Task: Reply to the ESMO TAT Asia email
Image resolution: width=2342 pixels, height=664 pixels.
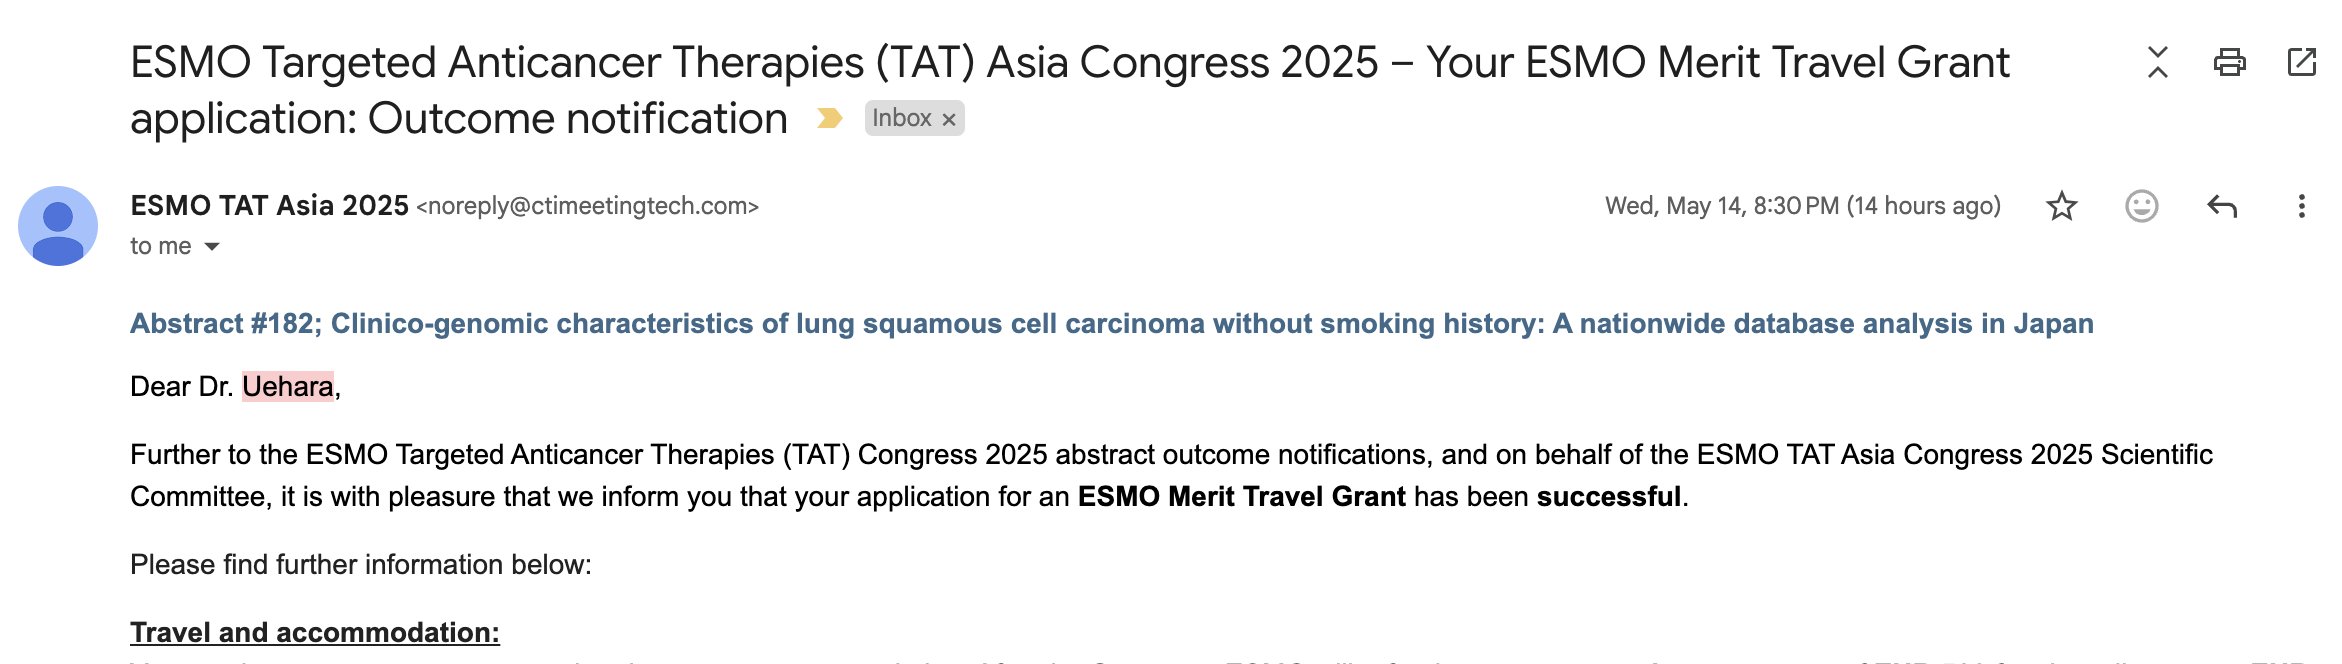Action: (2221, 206)
